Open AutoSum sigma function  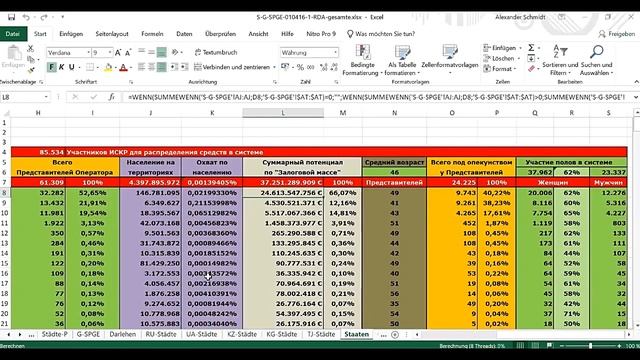[x=531, y=48]
